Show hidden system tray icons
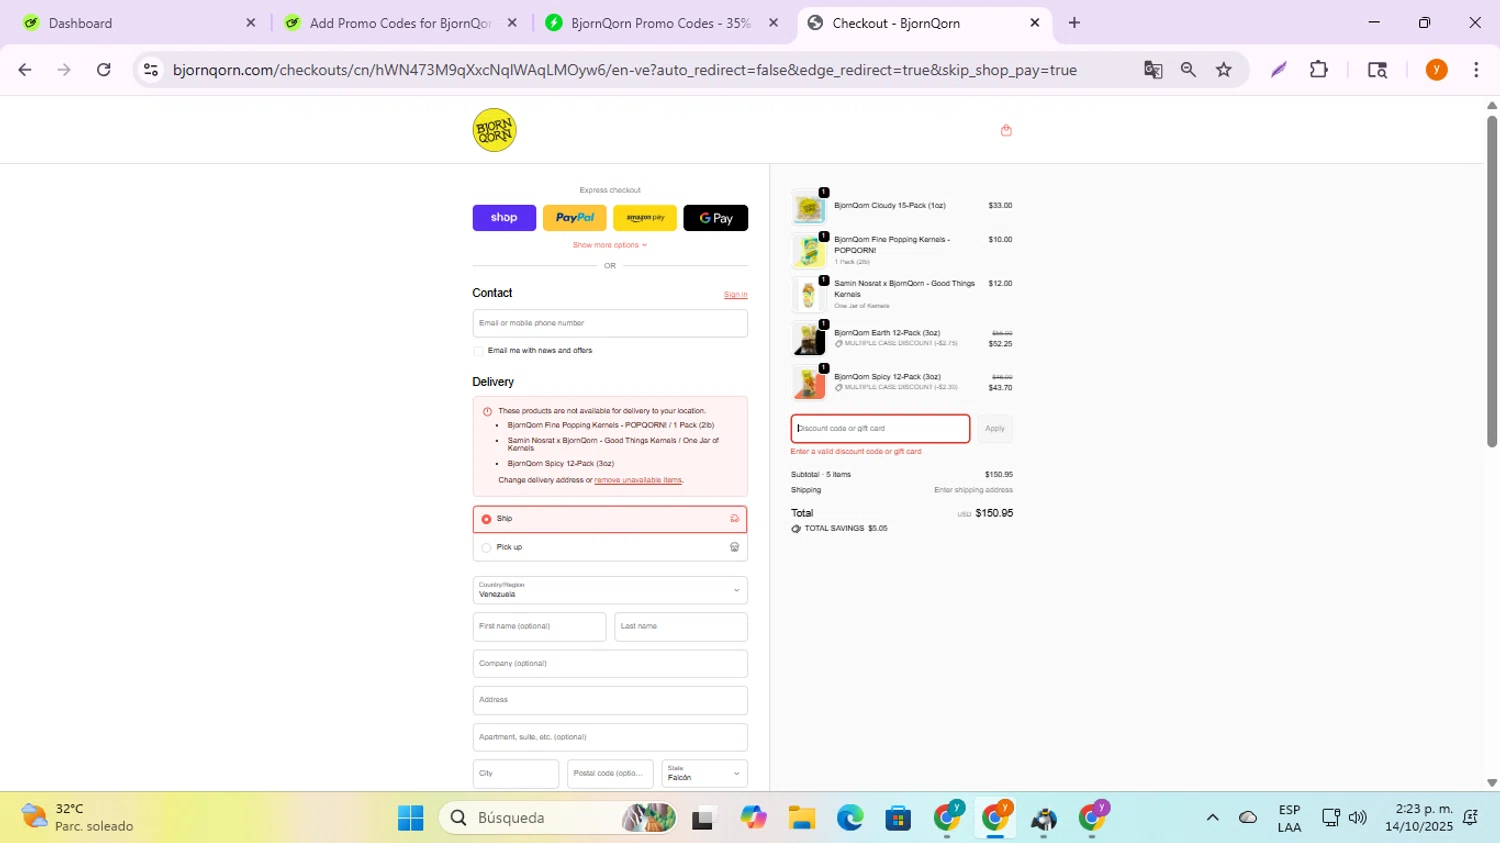This screenshot has height=843, width=1500. click(x=1212, y=818)
